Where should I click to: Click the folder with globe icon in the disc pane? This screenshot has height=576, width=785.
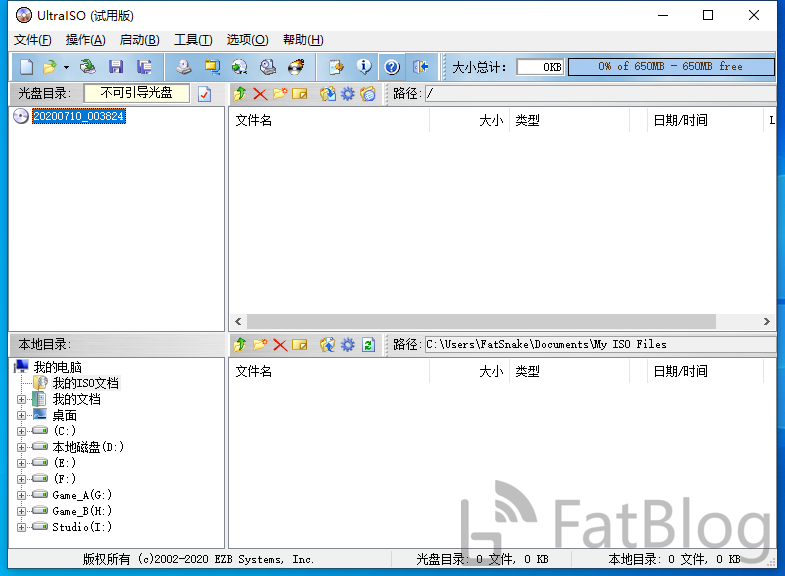point(368,94)
